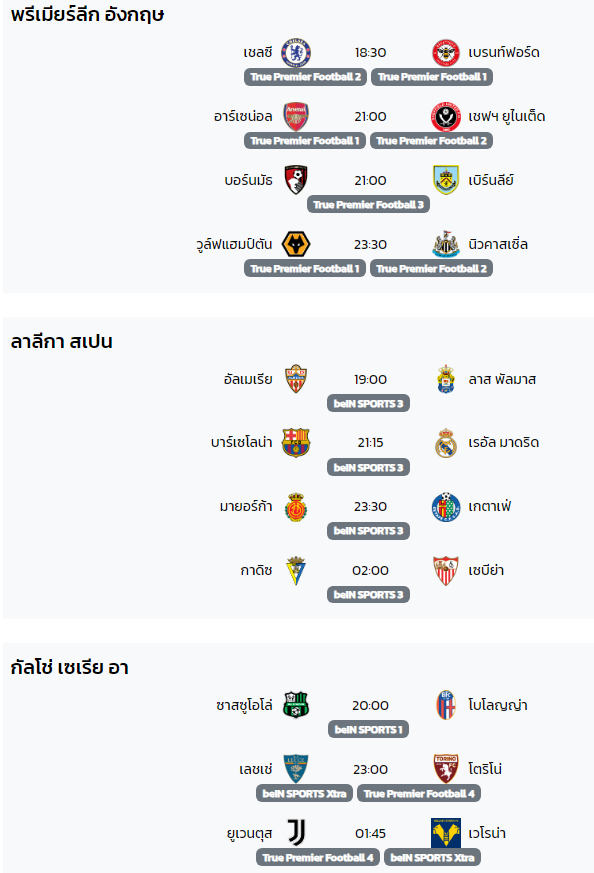Screen dimensions: 594x873
Task: Select the พรีเมียร์ลีก อังกฤษ heading
Action: (87, 15)
